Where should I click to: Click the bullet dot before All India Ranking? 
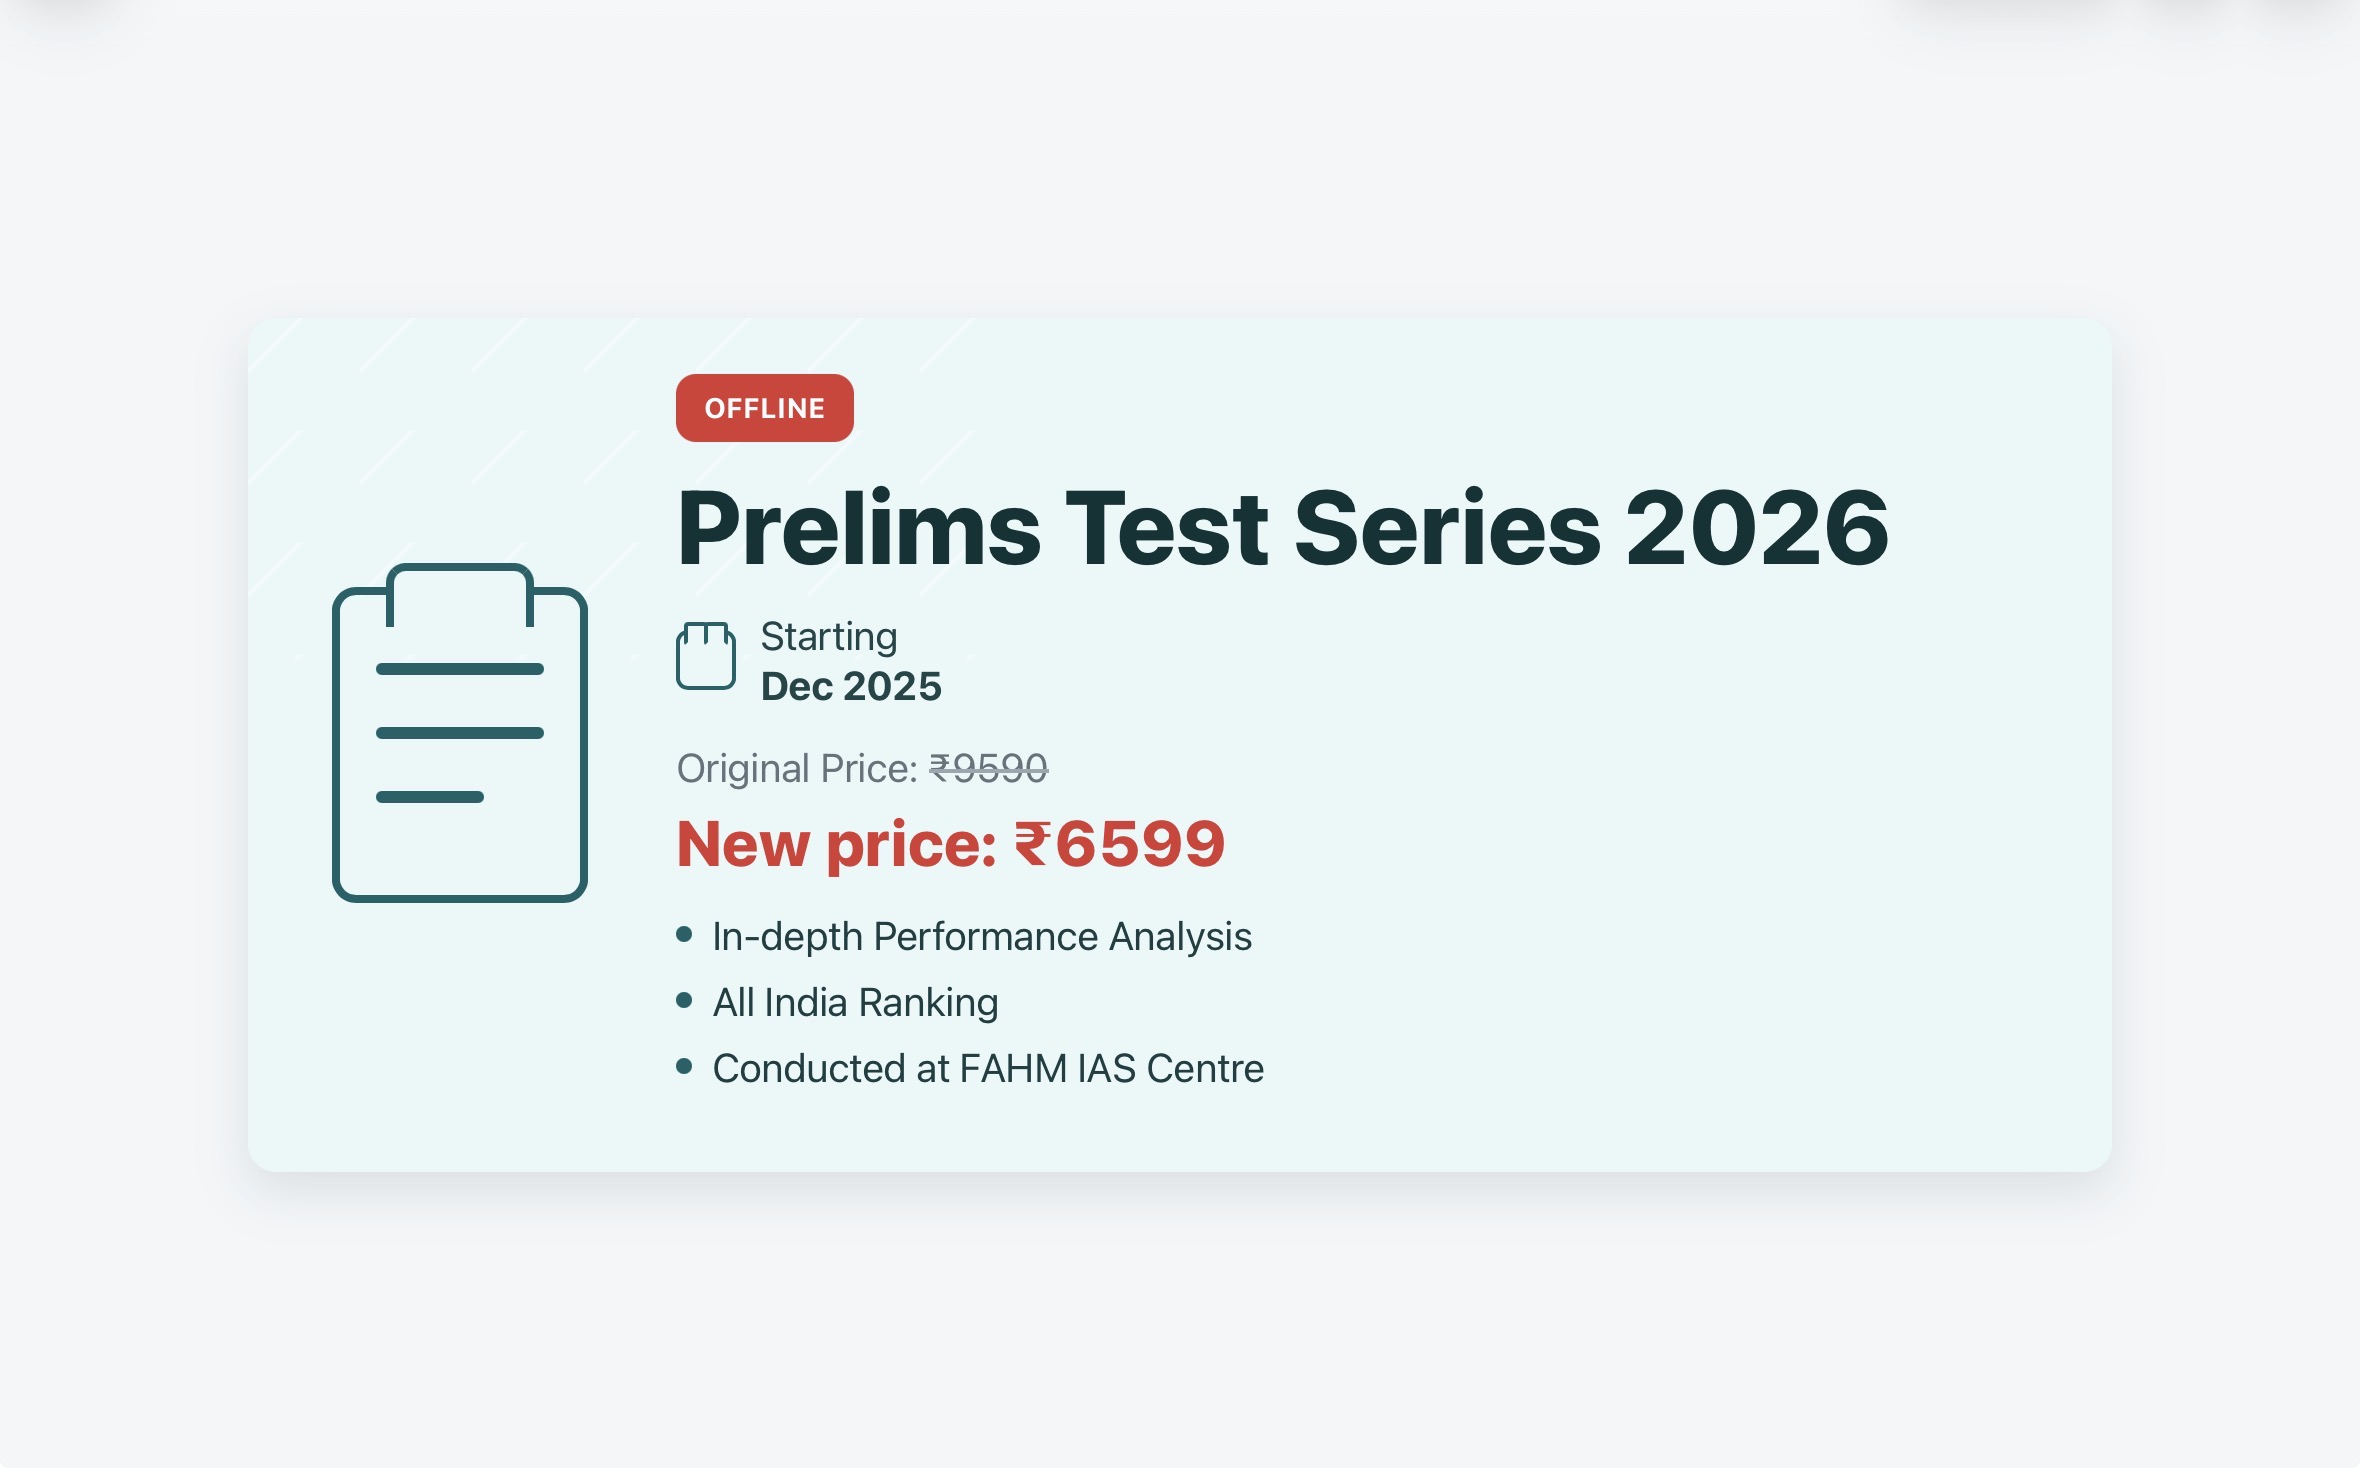[x=684, y=1001]
